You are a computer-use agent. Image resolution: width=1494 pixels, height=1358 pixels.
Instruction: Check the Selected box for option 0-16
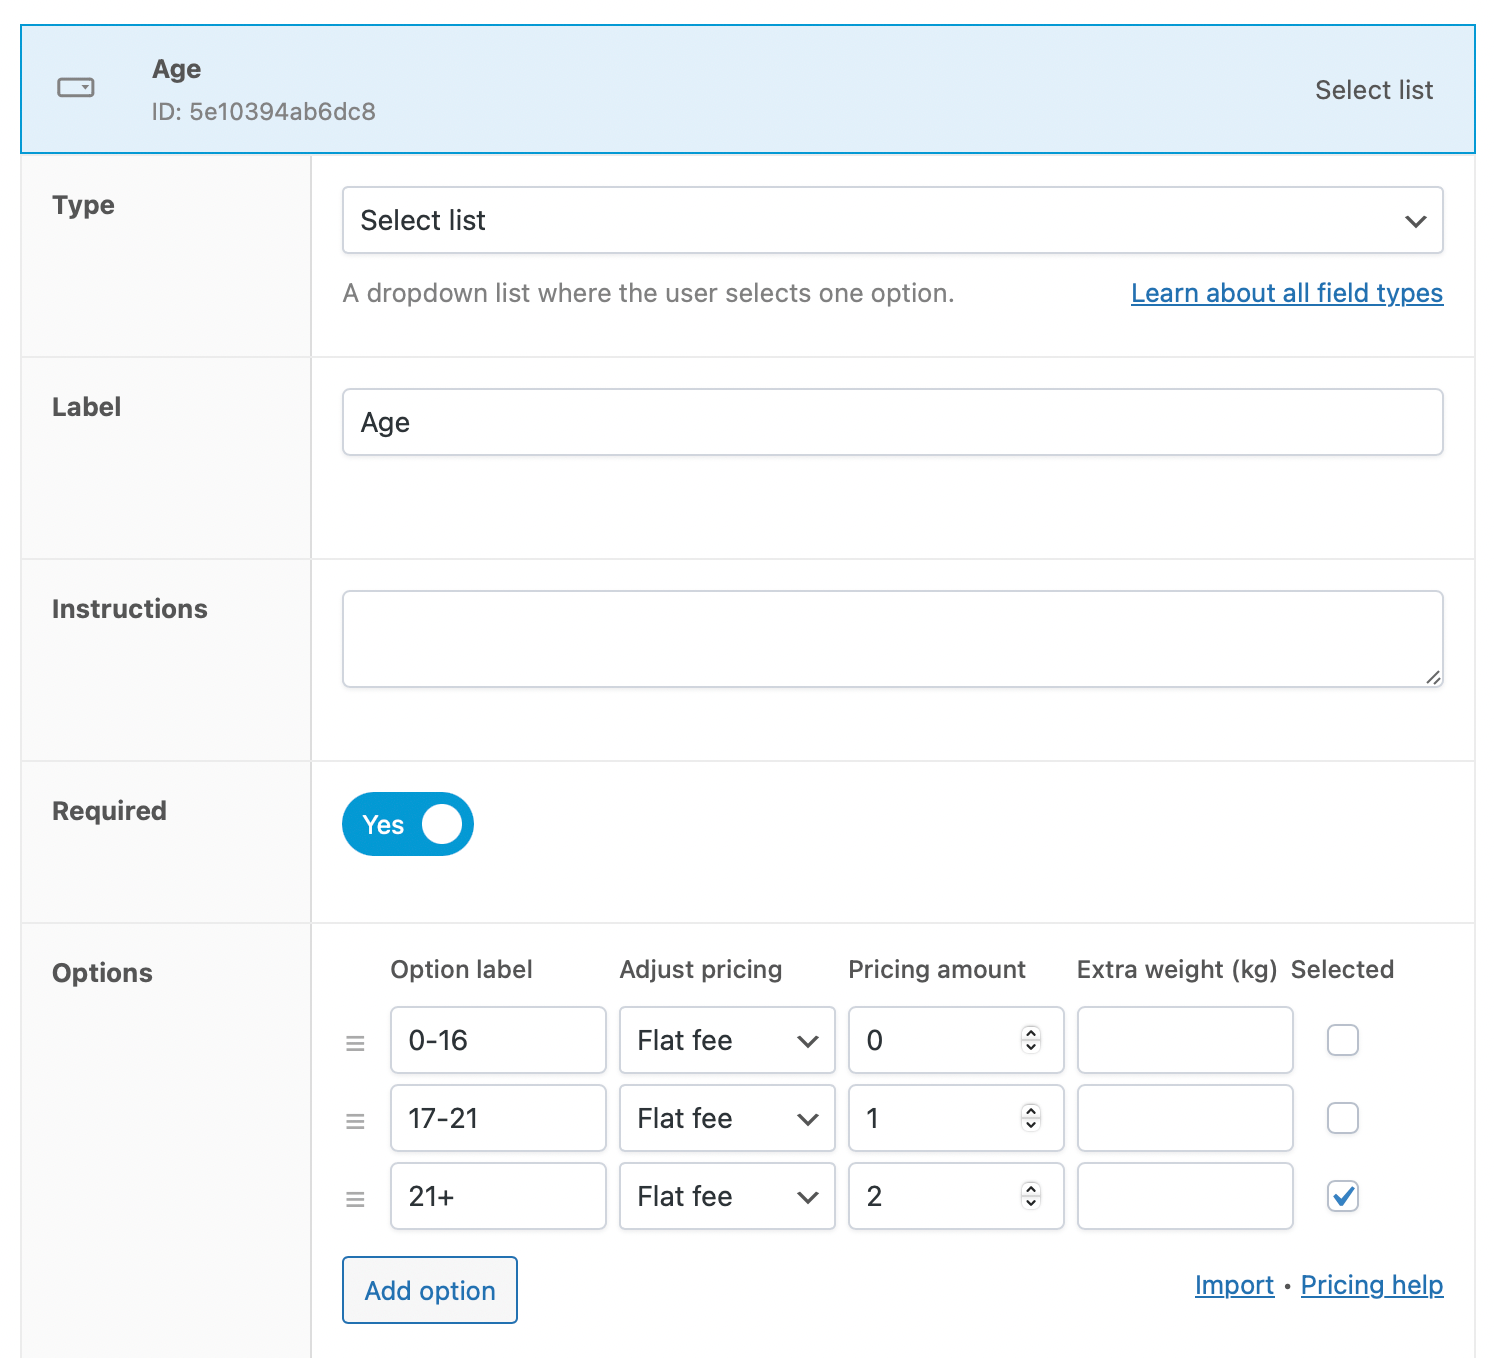1342,1040
